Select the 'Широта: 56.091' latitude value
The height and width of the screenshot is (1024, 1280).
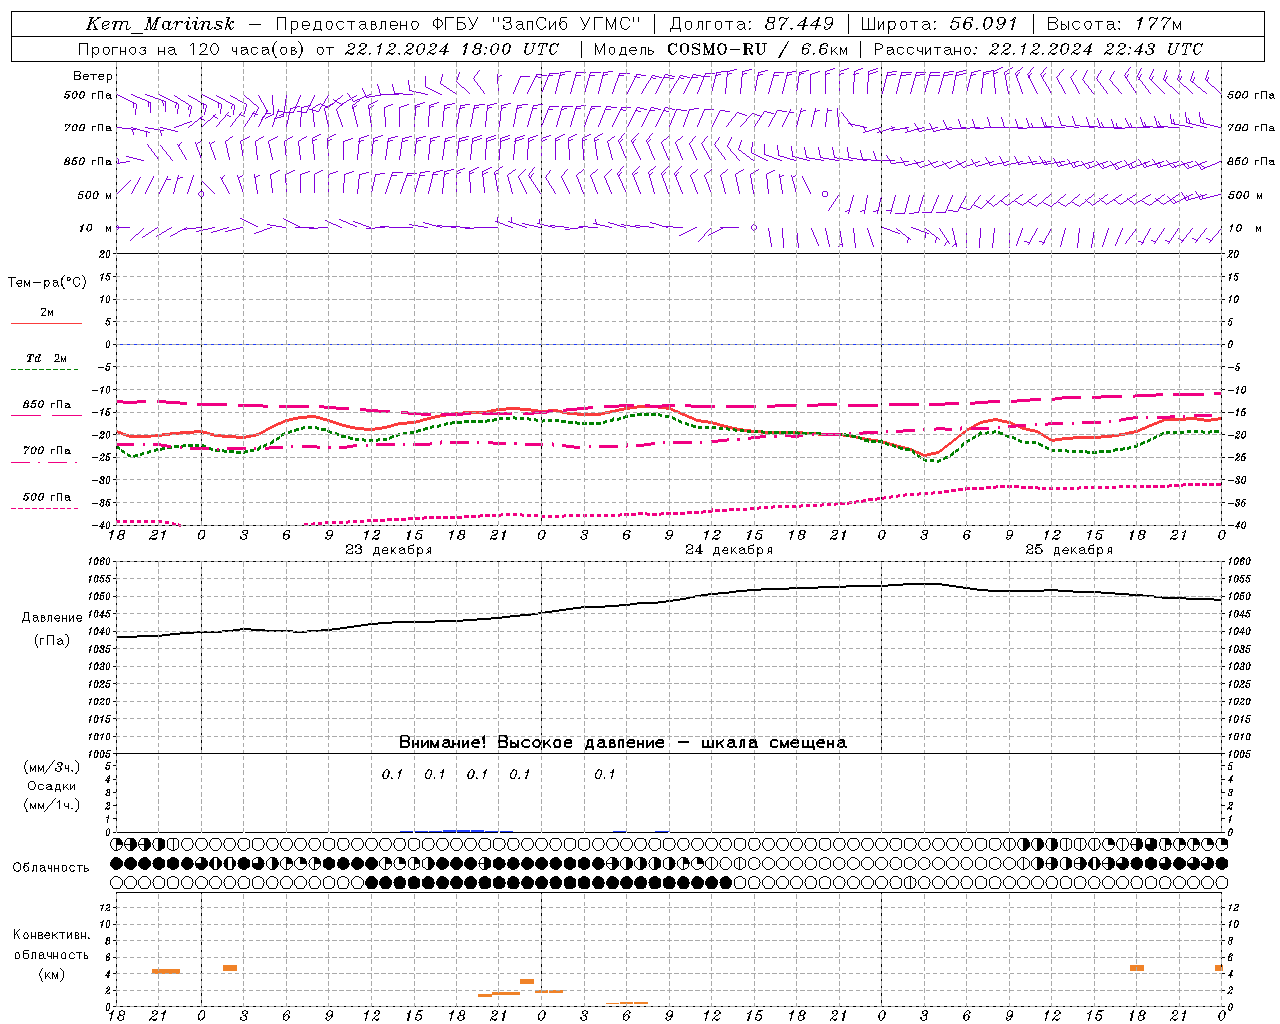(x=939, y=24)
